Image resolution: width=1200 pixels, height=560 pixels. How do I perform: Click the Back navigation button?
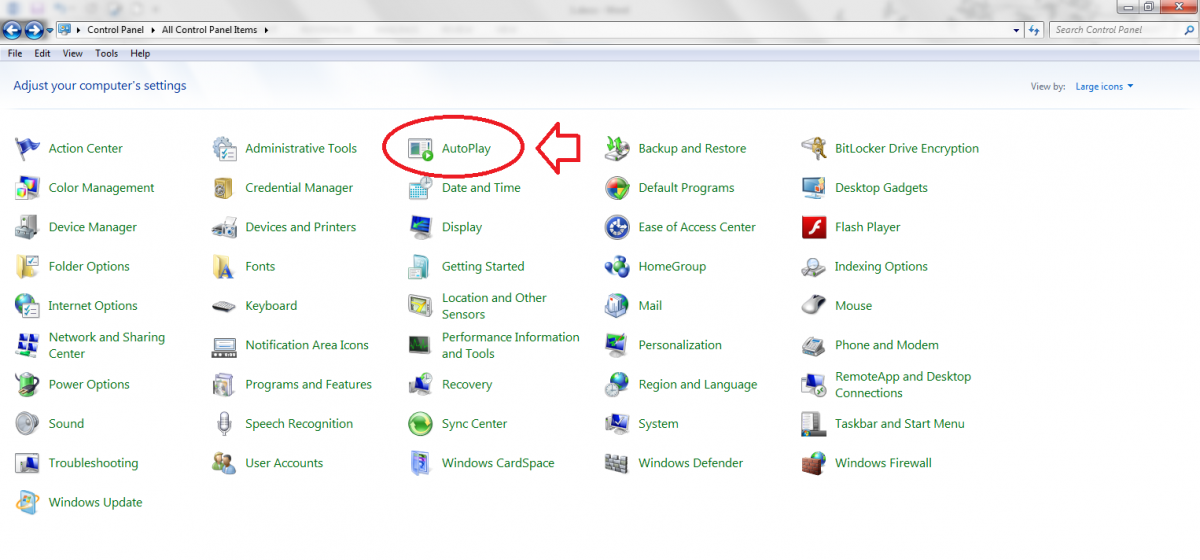[x=13, y=30]
